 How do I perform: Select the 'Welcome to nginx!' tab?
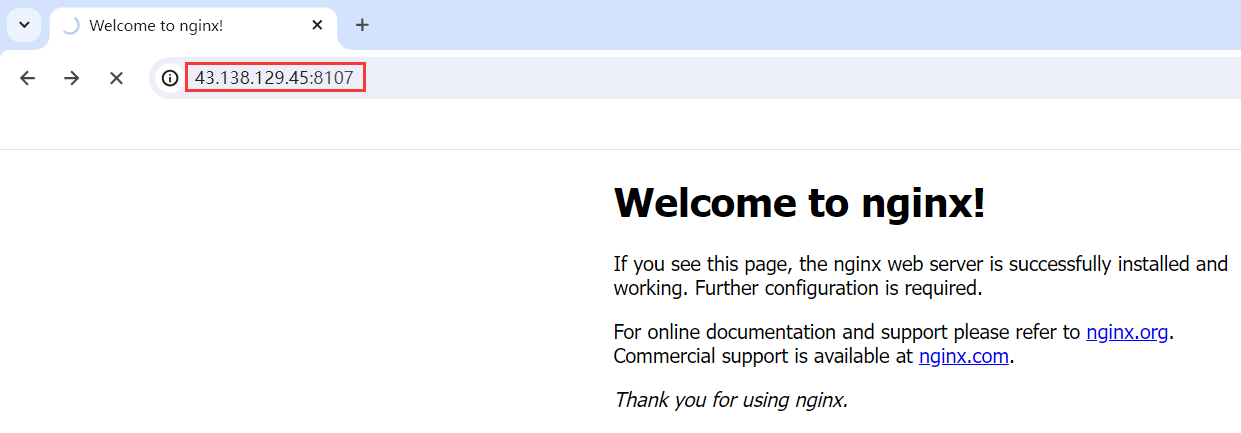pos(193,26)
